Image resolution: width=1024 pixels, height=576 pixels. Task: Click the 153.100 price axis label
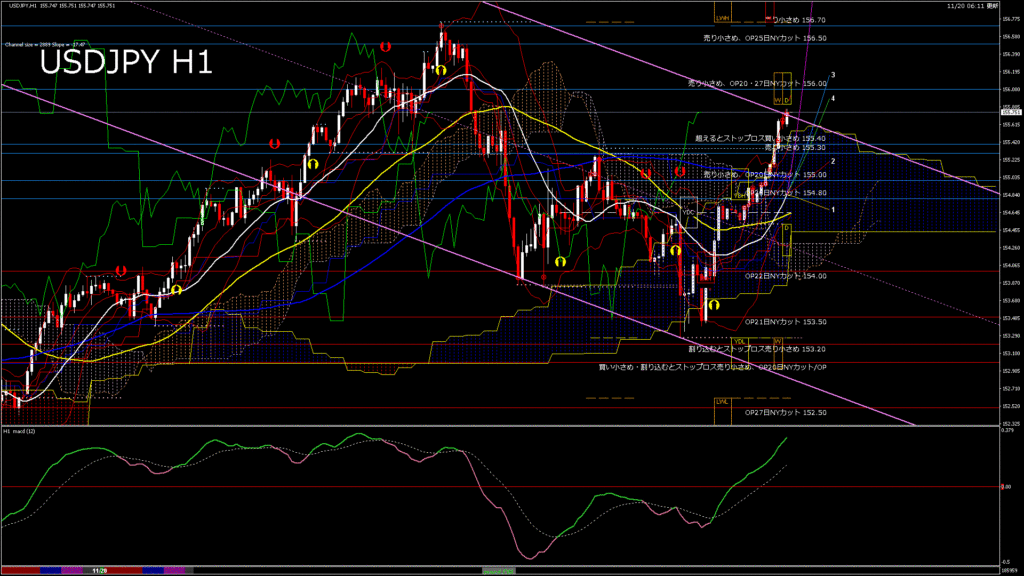pyautogui.click(x=1010, y=353)
